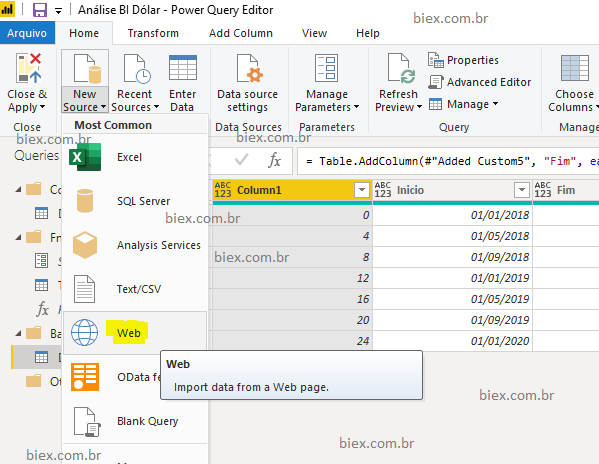
Task: Switch to the Add Column tab
Action: point(241,33)
